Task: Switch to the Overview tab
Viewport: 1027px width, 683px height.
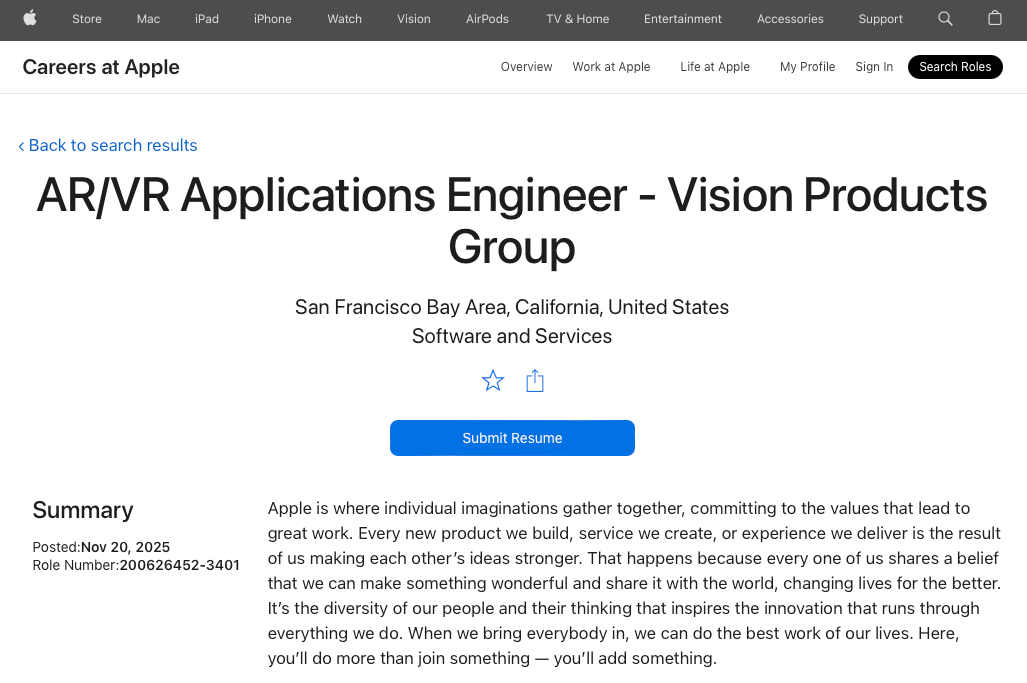Action: [x=526, y=67]
